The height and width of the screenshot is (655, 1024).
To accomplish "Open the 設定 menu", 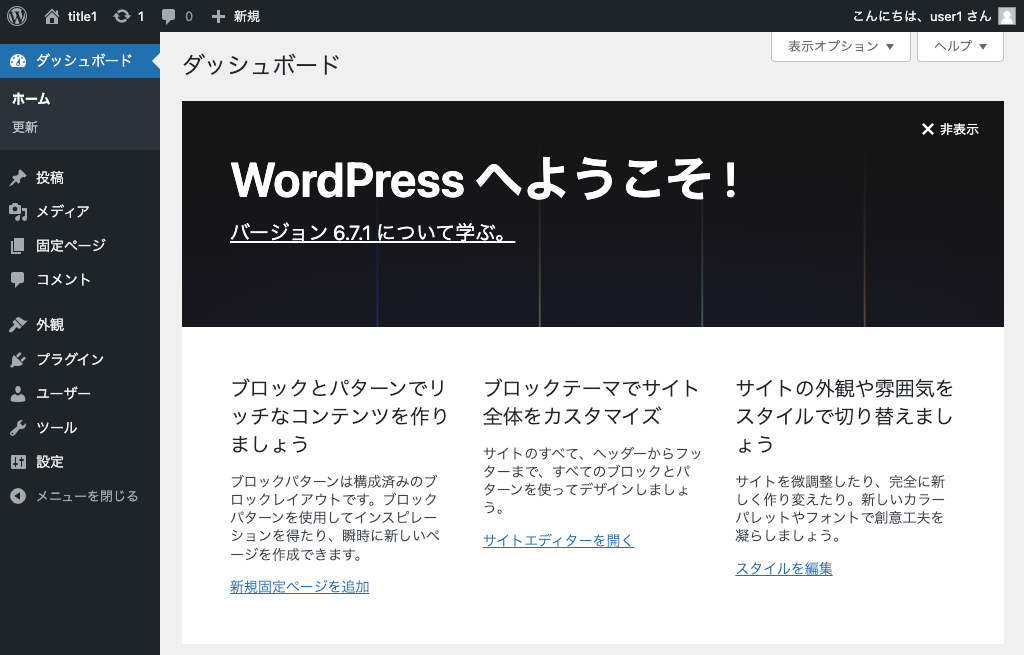I will [x=80, y=462].
